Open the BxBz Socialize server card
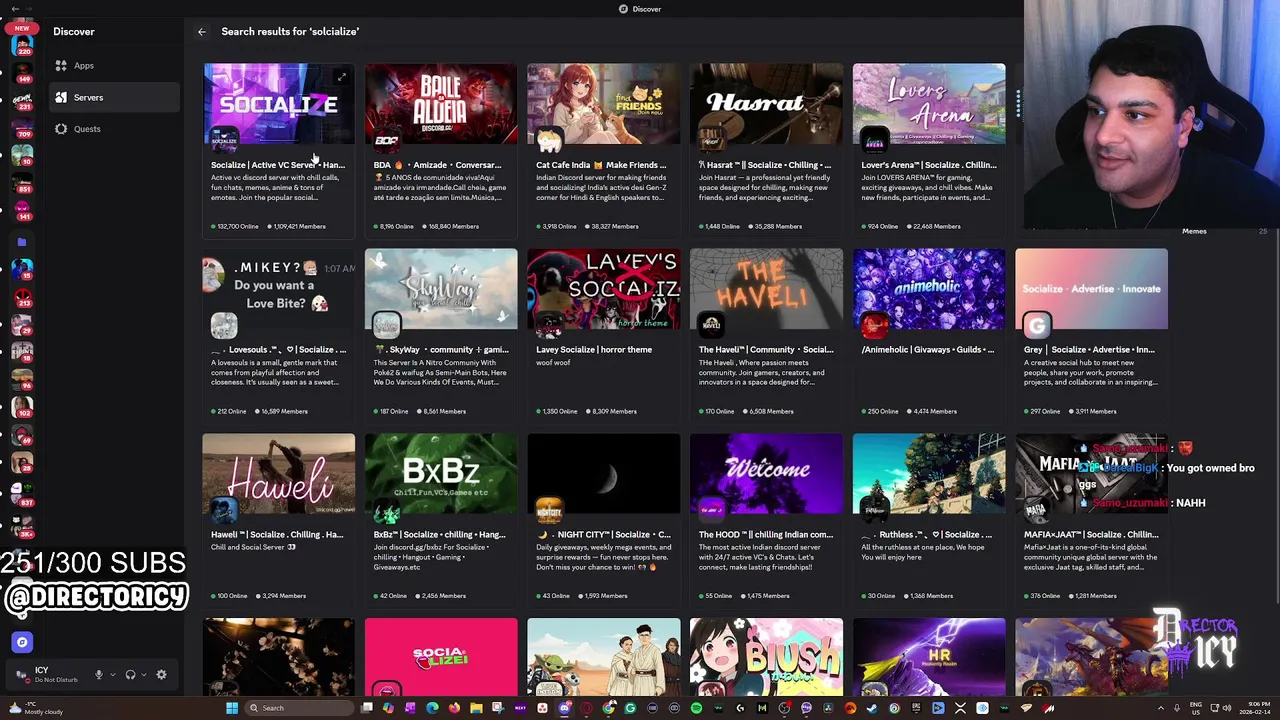The height and width of the screenshot is (720, 1280). point(441,519)
